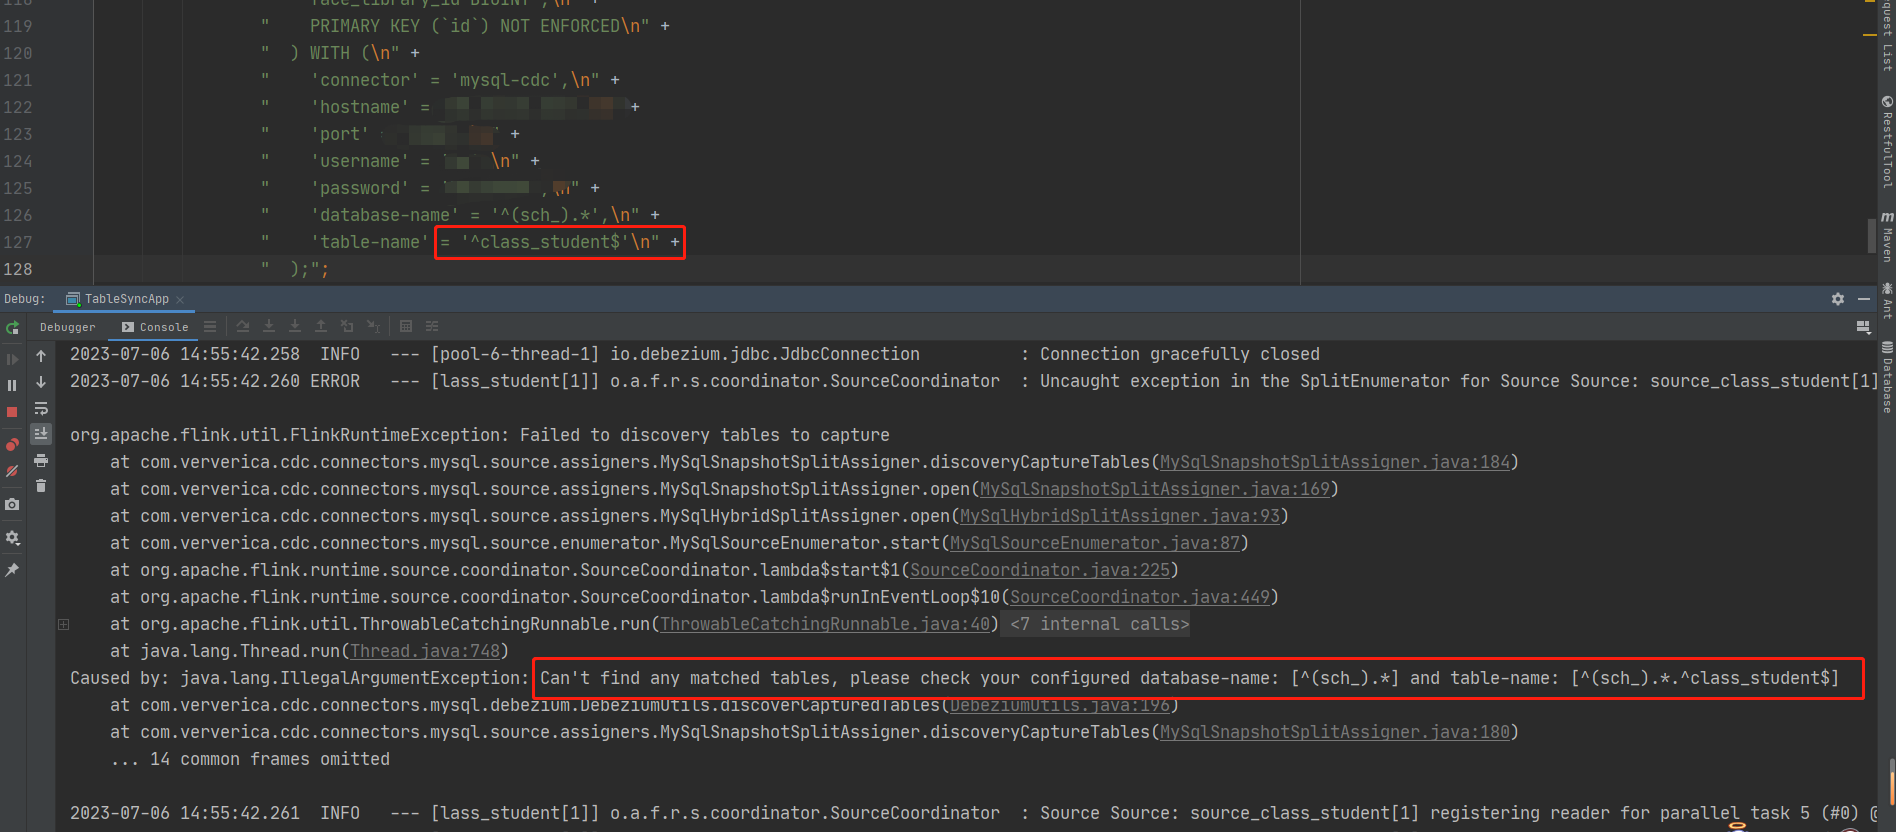Click the fold expand plus in console gutter
This screenshot has width=1896, height=832.
63,624
